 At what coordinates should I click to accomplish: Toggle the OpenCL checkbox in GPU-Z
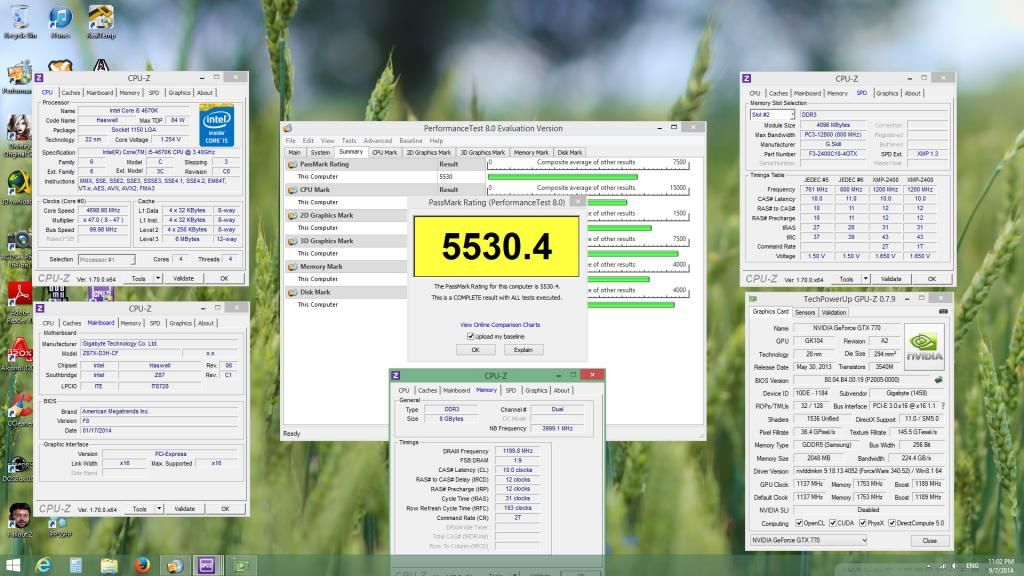click(799, 523)
